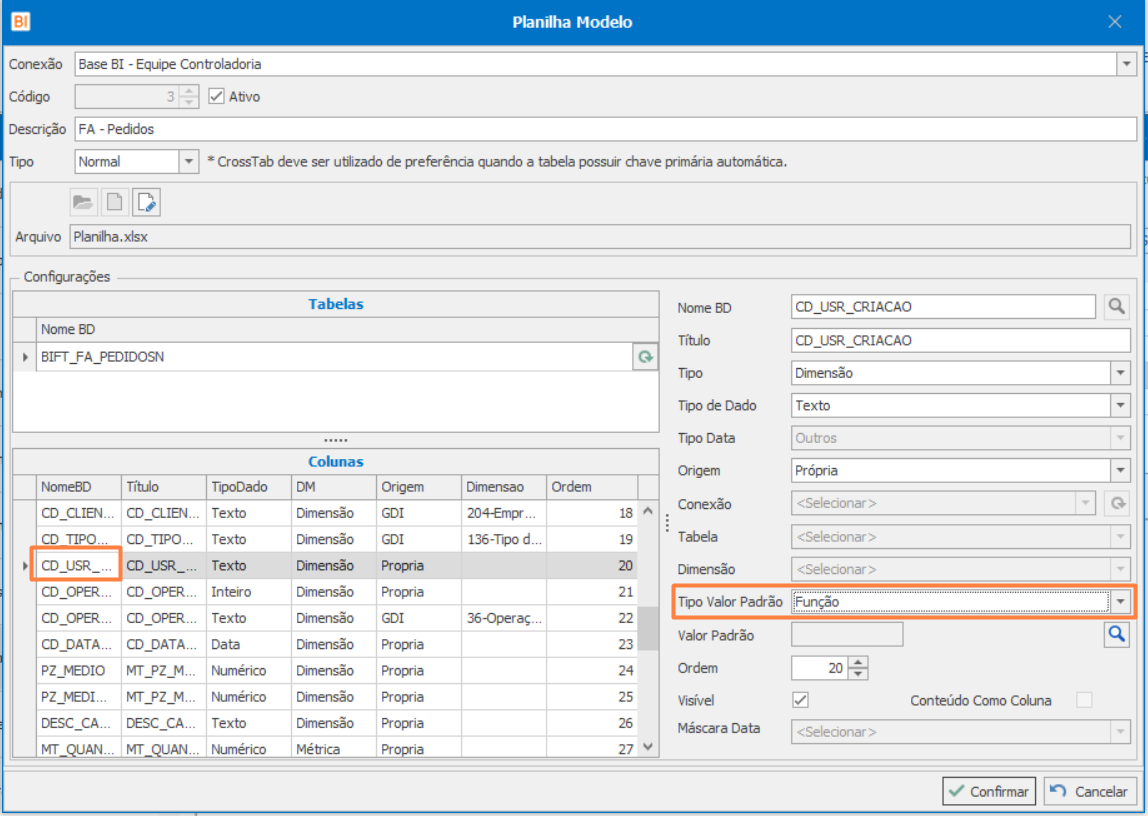The height and width of the screenshot is (816, 1148).
Task: Uncheck the Ativo checkbox
Action: [216, 97]
